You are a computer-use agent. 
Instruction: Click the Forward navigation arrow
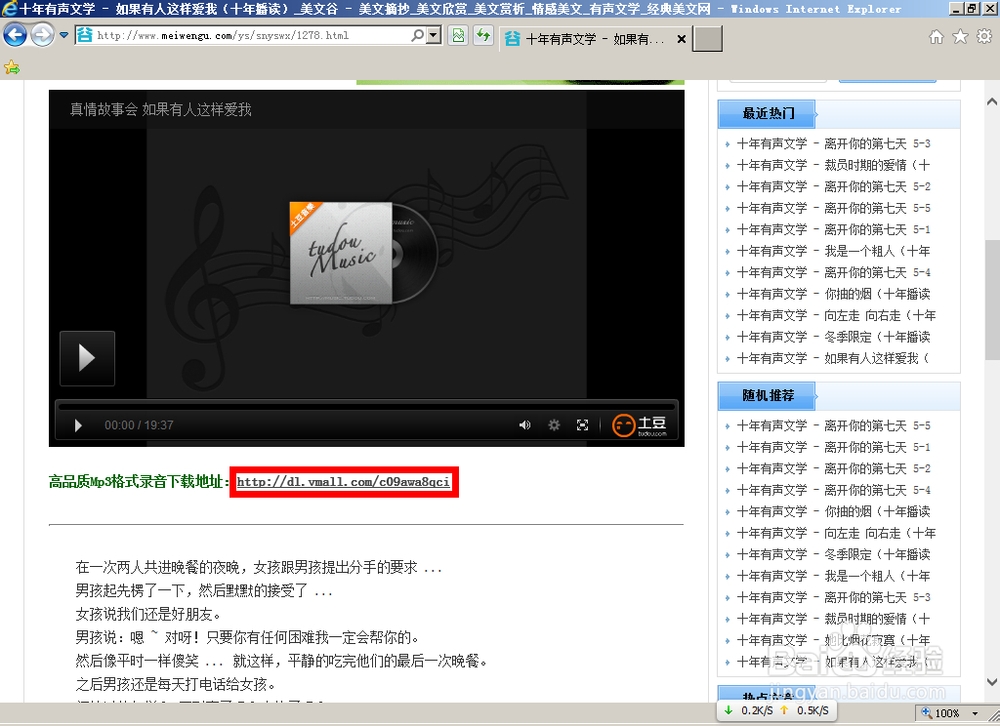coord(40,36)
